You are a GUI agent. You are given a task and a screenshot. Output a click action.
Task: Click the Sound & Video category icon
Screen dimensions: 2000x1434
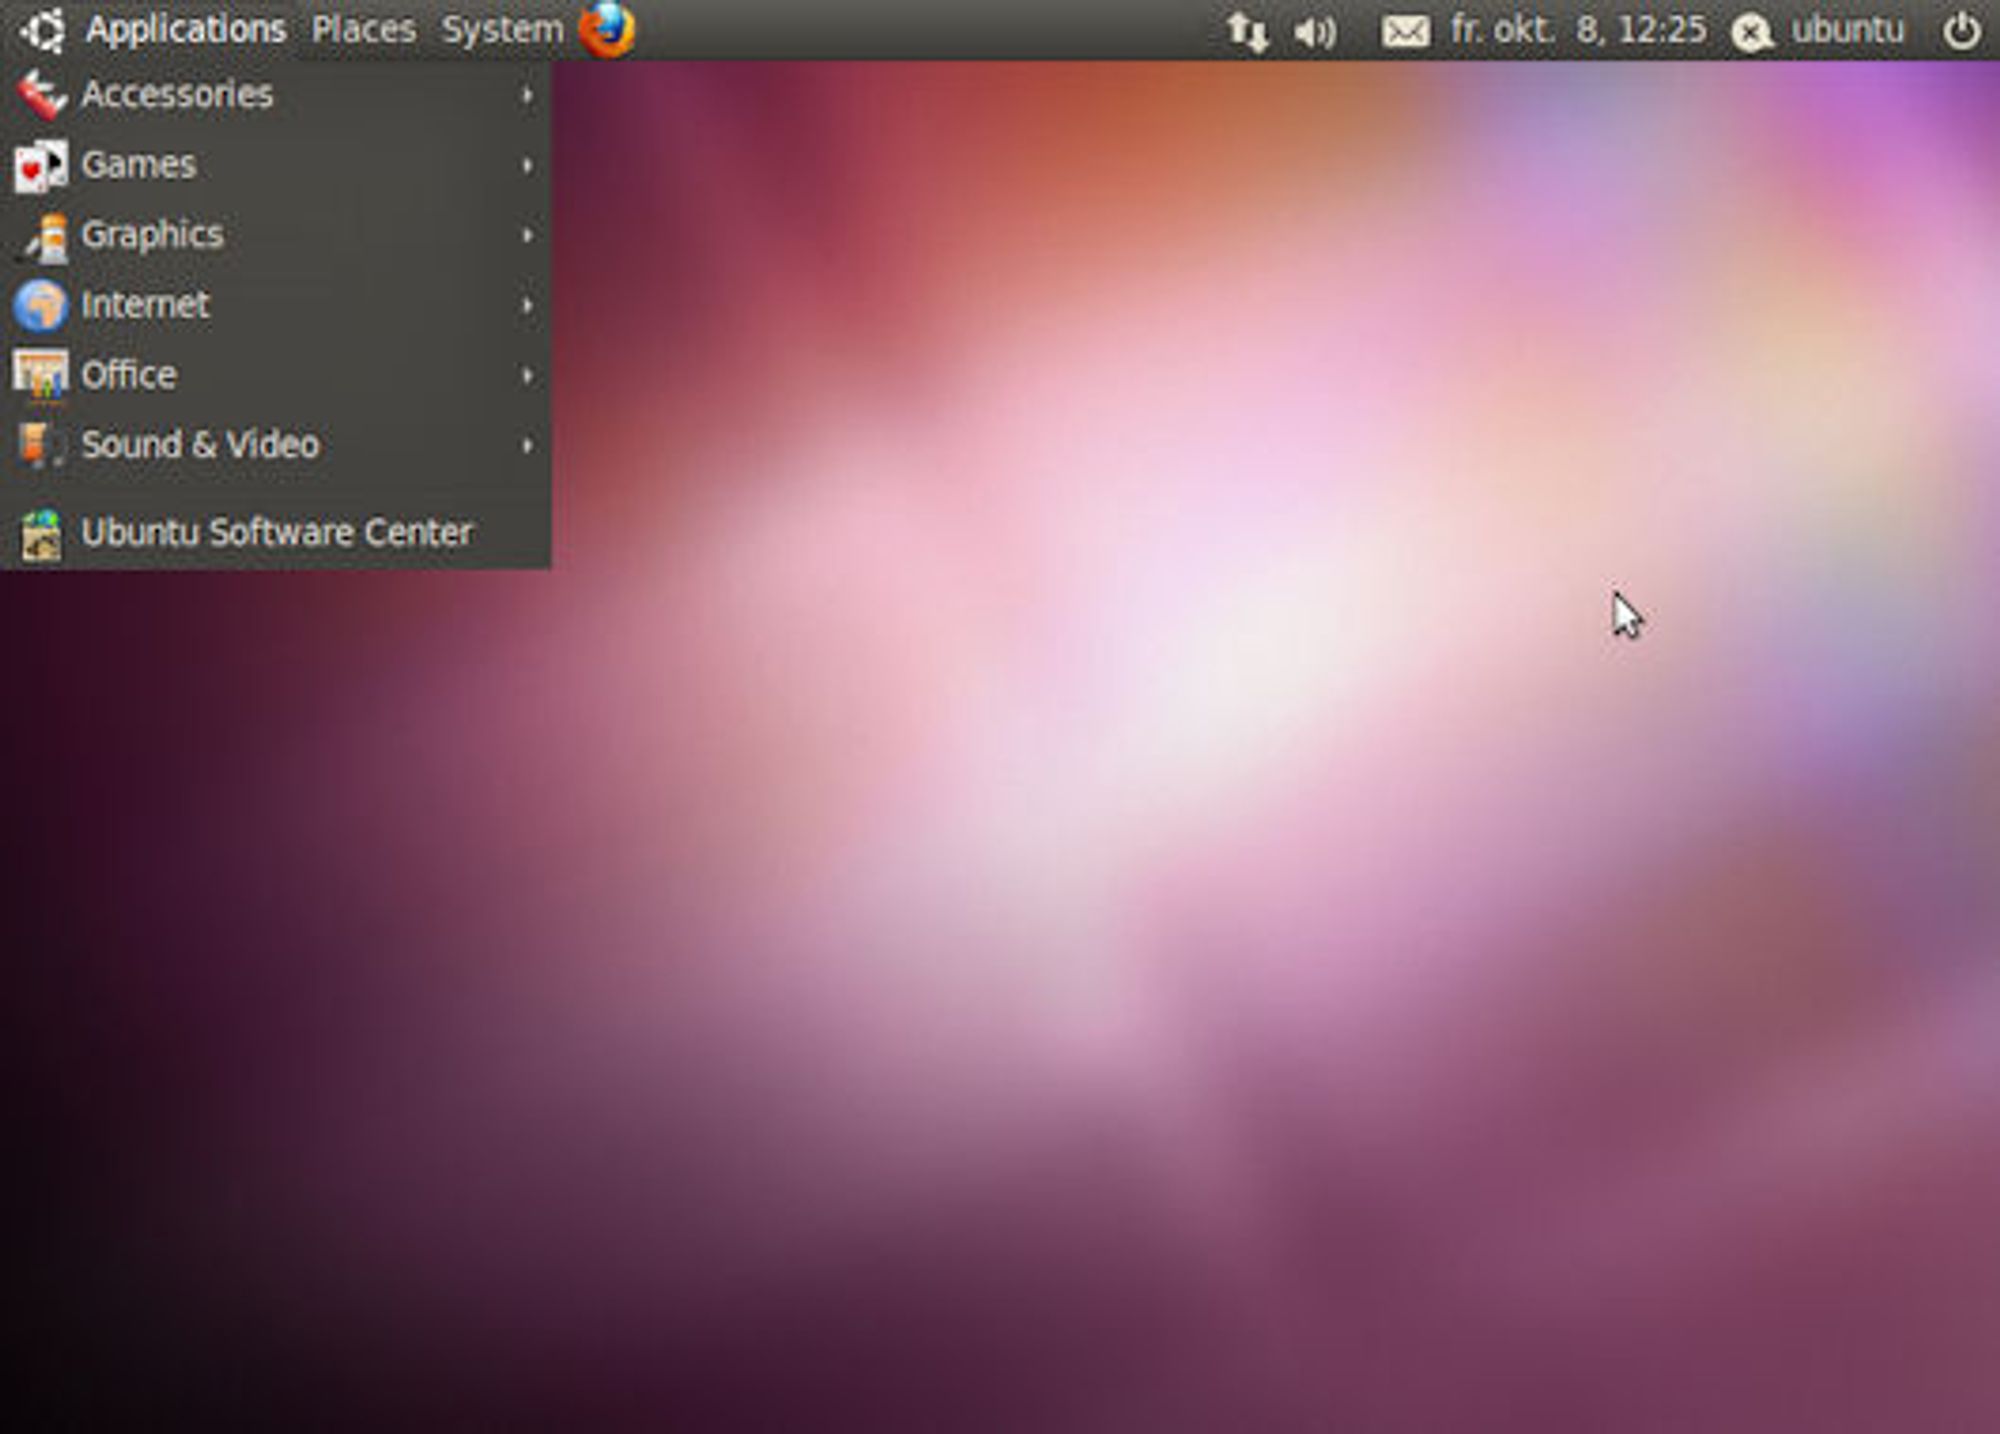point(40,445)
